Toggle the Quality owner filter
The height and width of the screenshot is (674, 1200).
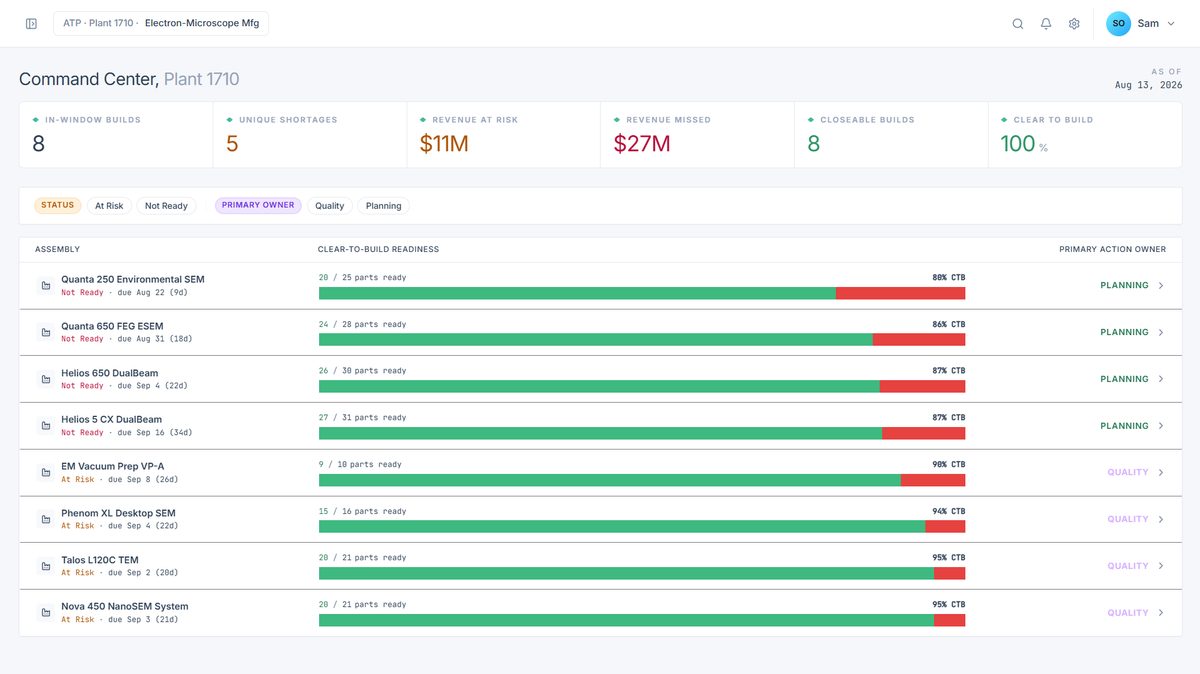tap(329, 205)
